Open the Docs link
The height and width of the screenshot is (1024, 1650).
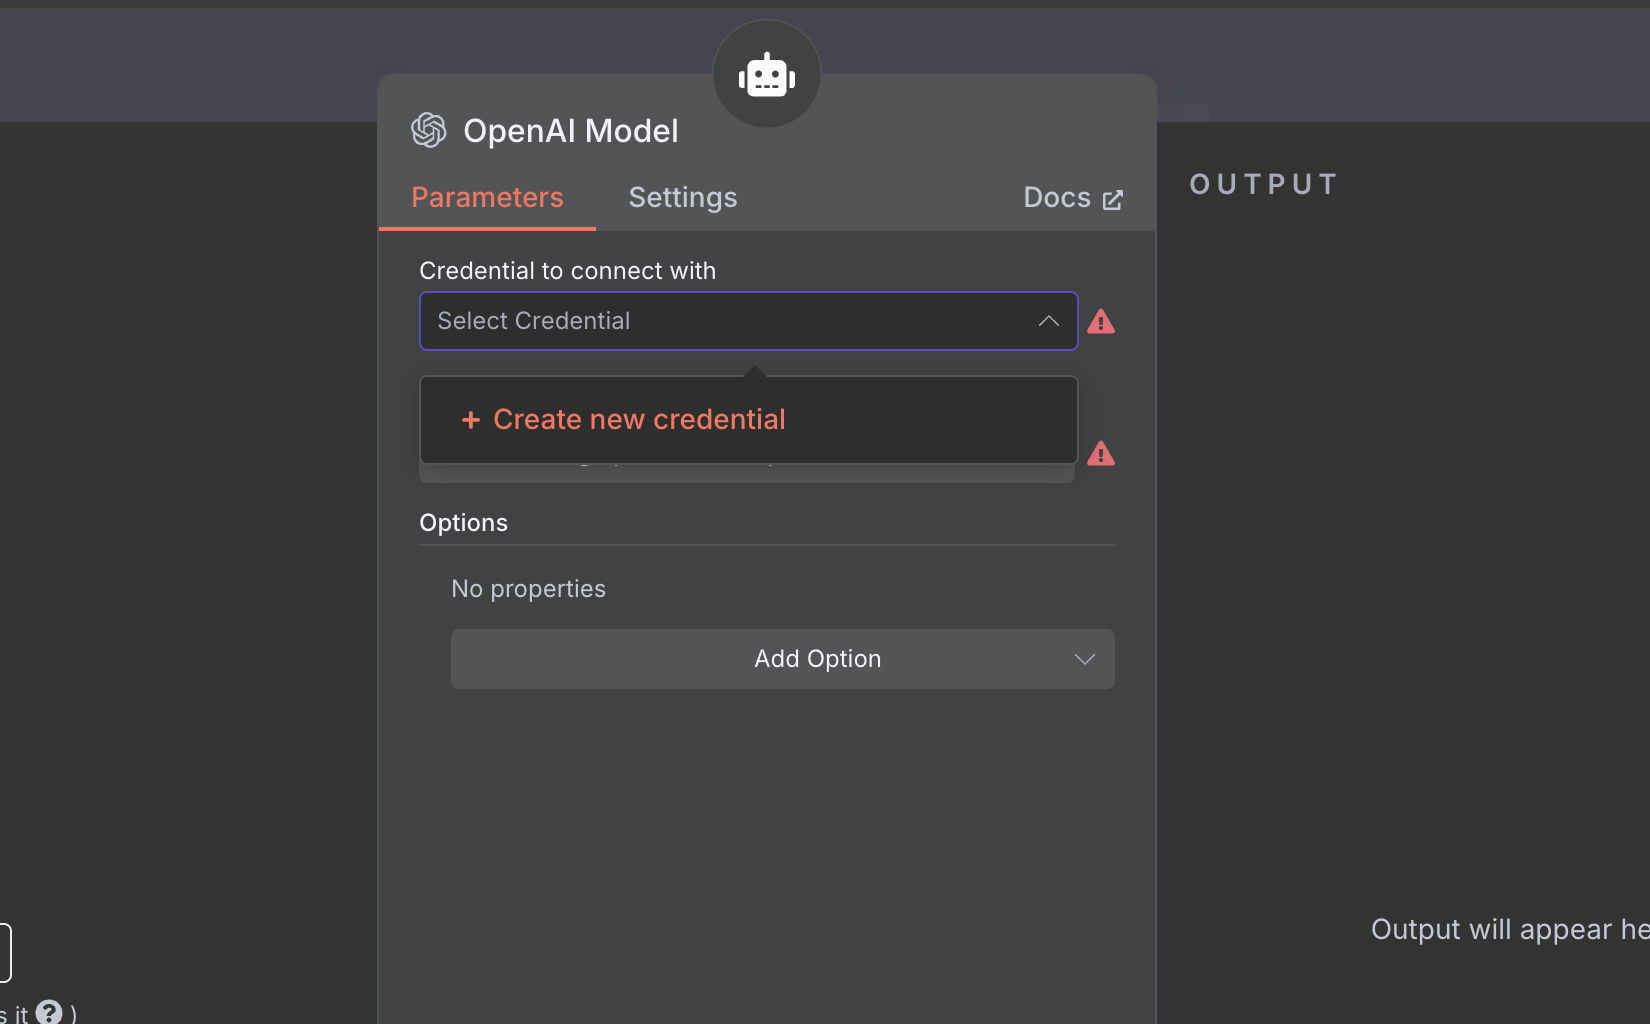coord(1057,198)
